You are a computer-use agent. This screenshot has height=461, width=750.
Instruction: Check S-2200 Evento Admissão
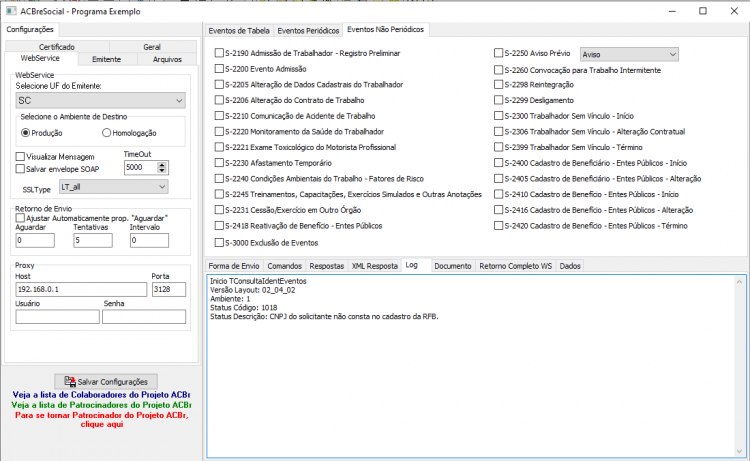tap(219, 69)
